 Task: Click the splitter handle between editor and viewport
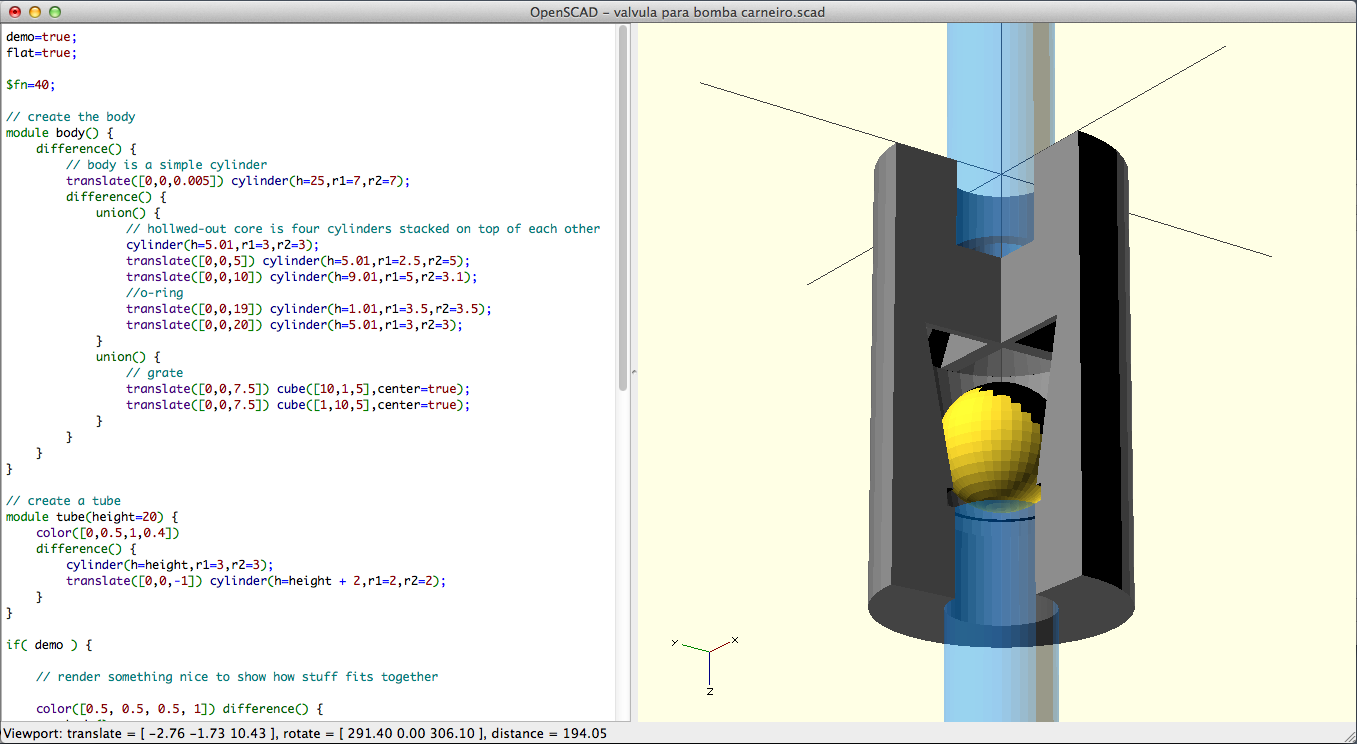[x=632, y=372]
